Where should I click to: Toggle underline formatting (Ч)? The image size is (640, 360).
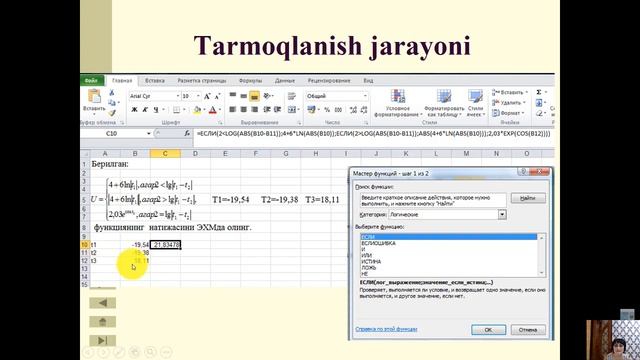[156, 110]
